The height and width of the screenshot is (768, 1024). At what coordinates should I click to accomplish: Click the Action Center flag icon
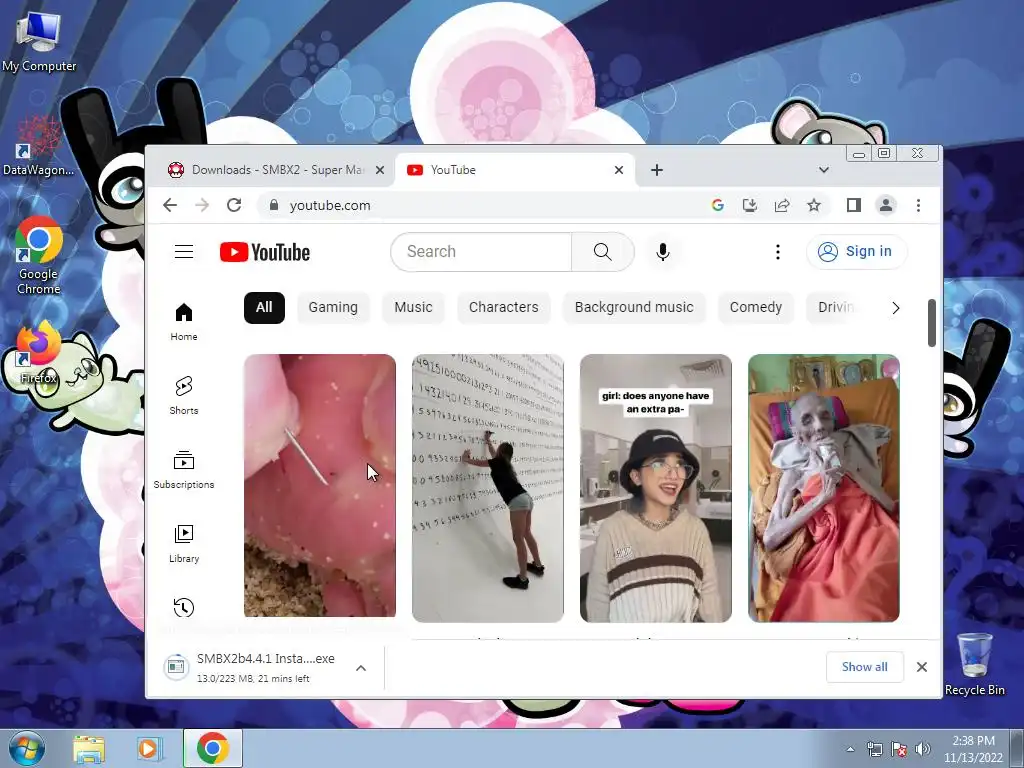point(899,750)
